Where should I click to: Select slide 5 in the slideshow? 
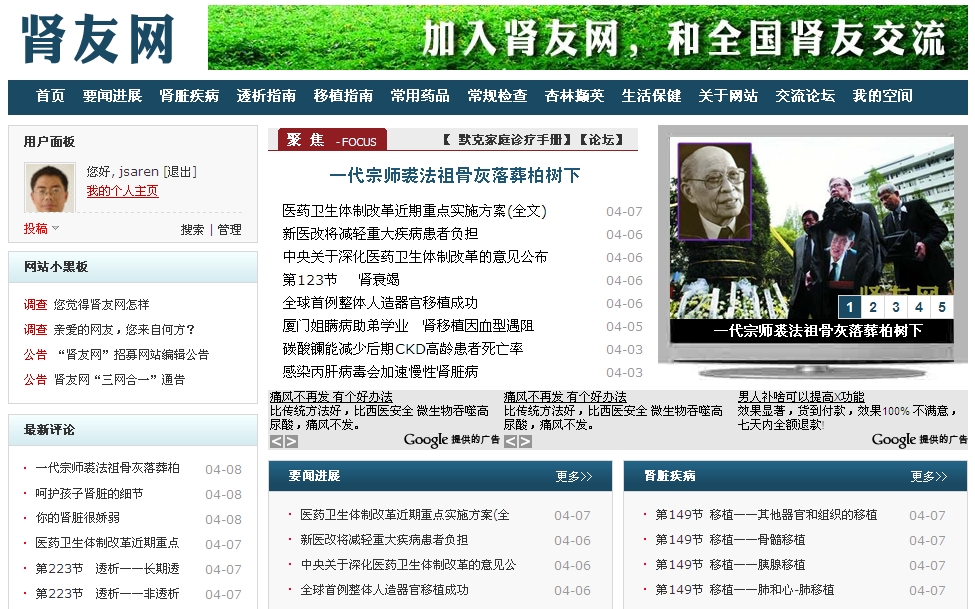click(x=942, y=307)
